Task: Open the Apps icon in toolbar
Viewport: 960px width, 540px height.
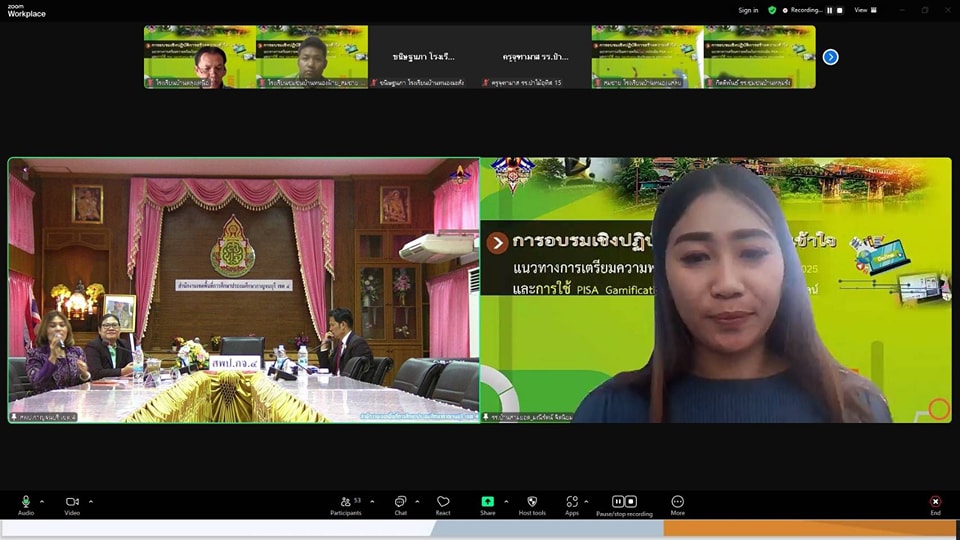Action: pyautogui.click(x=572, y=501)
